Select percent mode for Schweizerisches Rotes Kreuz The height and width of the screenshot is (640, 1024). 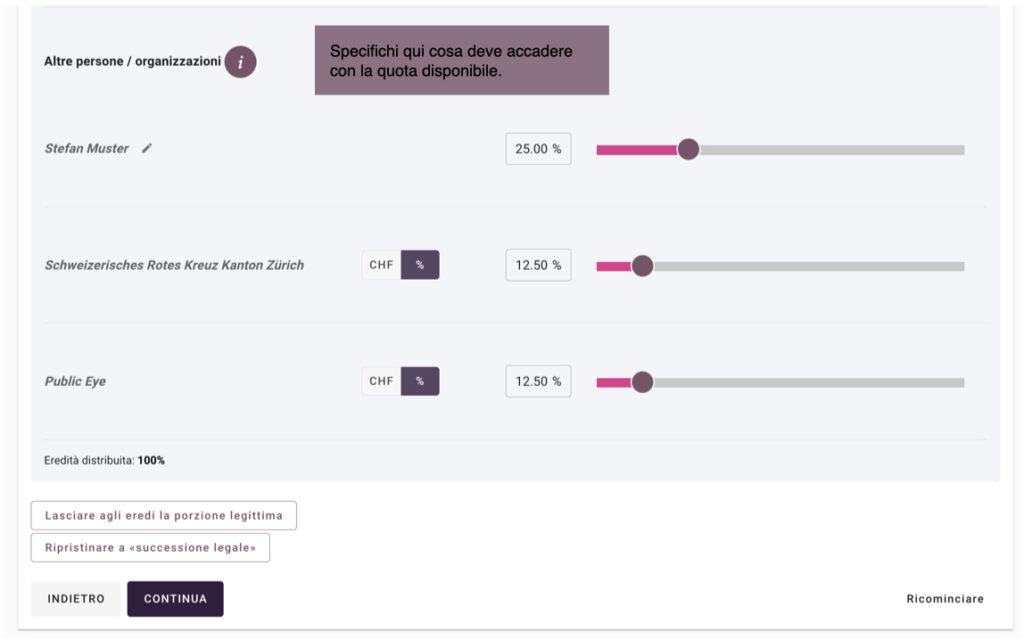click(x=420, y=265)
